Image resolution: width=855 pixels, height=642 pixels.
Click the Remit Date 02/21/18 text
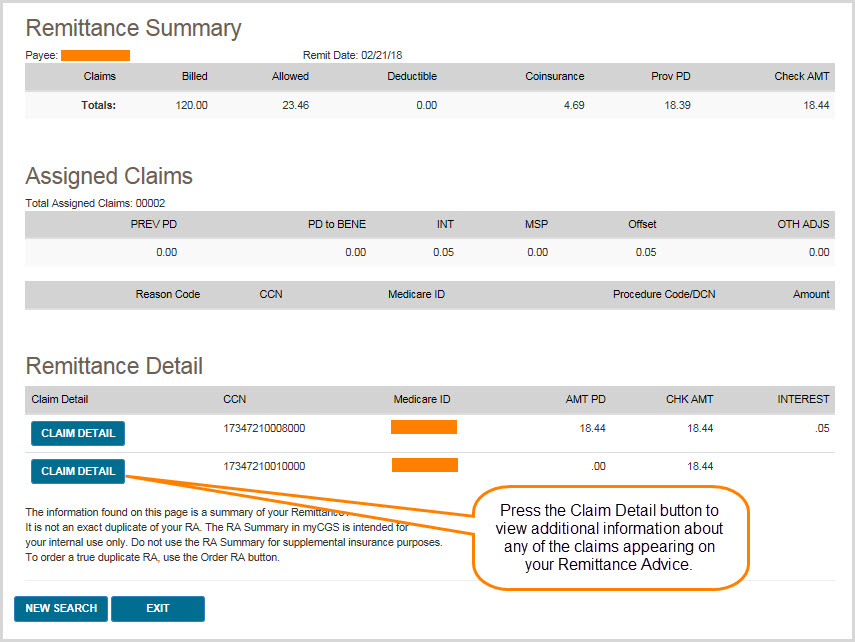[x=352, y=55]
